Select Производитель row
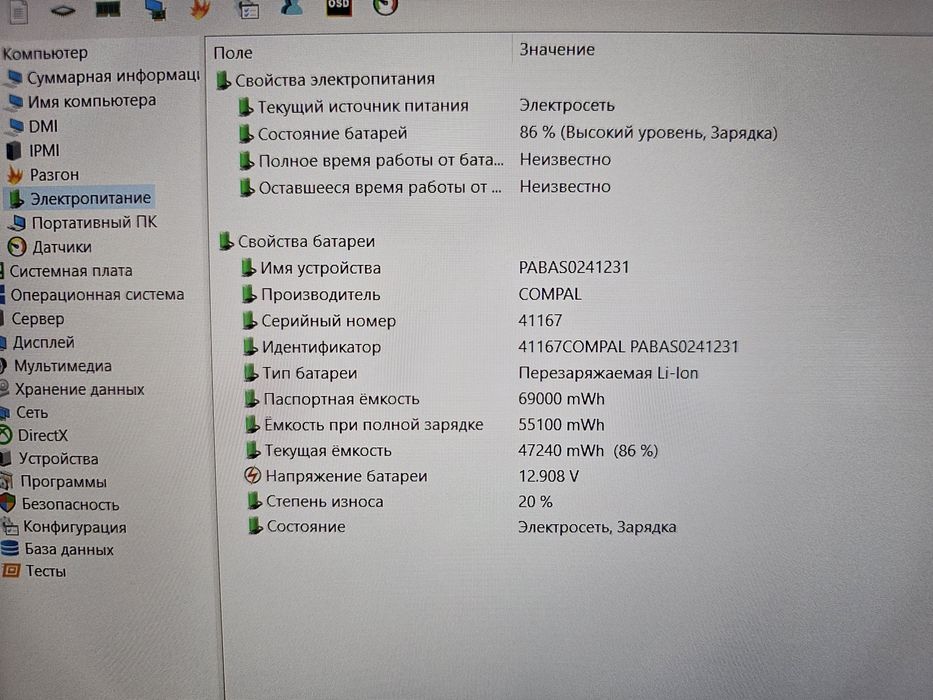The height and width of the screenshot is (700, 933). click(x=311, y=294)
